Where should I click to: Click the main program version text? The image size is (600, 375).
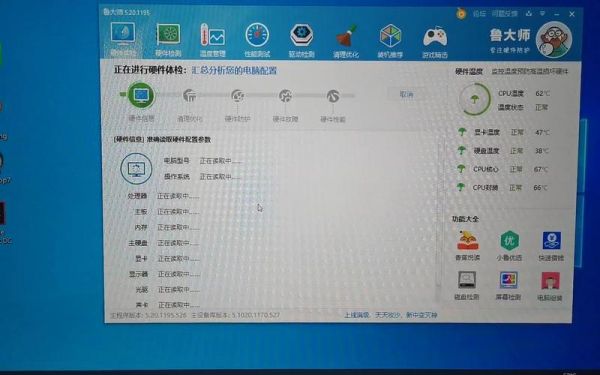(148, 316)
